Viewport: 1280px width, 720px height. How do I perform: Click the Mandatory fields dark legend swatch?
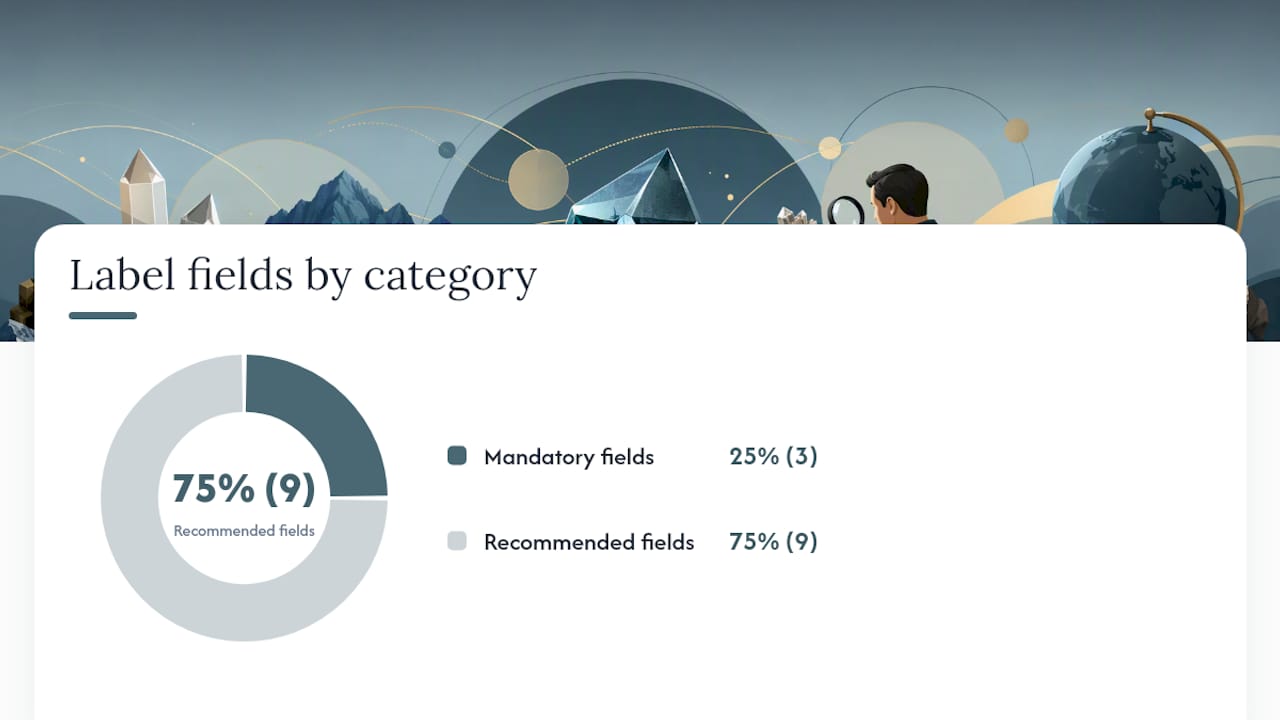pyautogui.click(x=457, y=456)
